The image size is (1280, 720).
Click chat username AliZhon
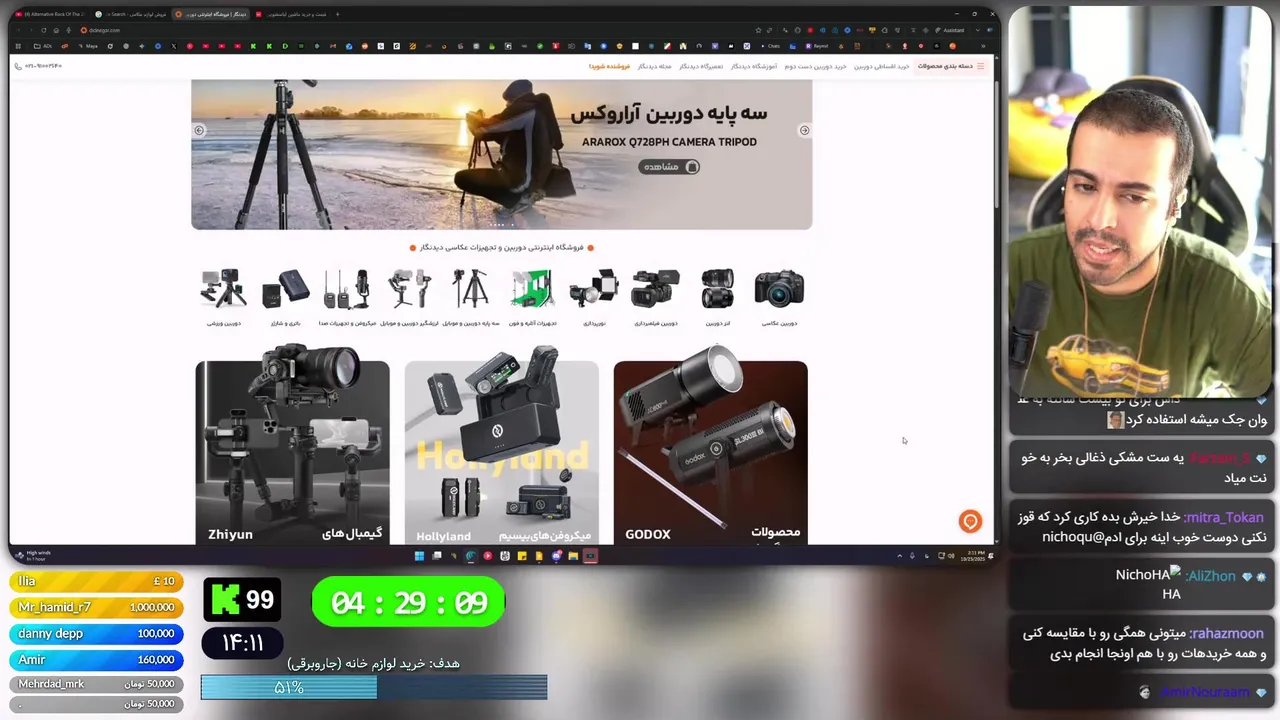tap(1211, 575)
